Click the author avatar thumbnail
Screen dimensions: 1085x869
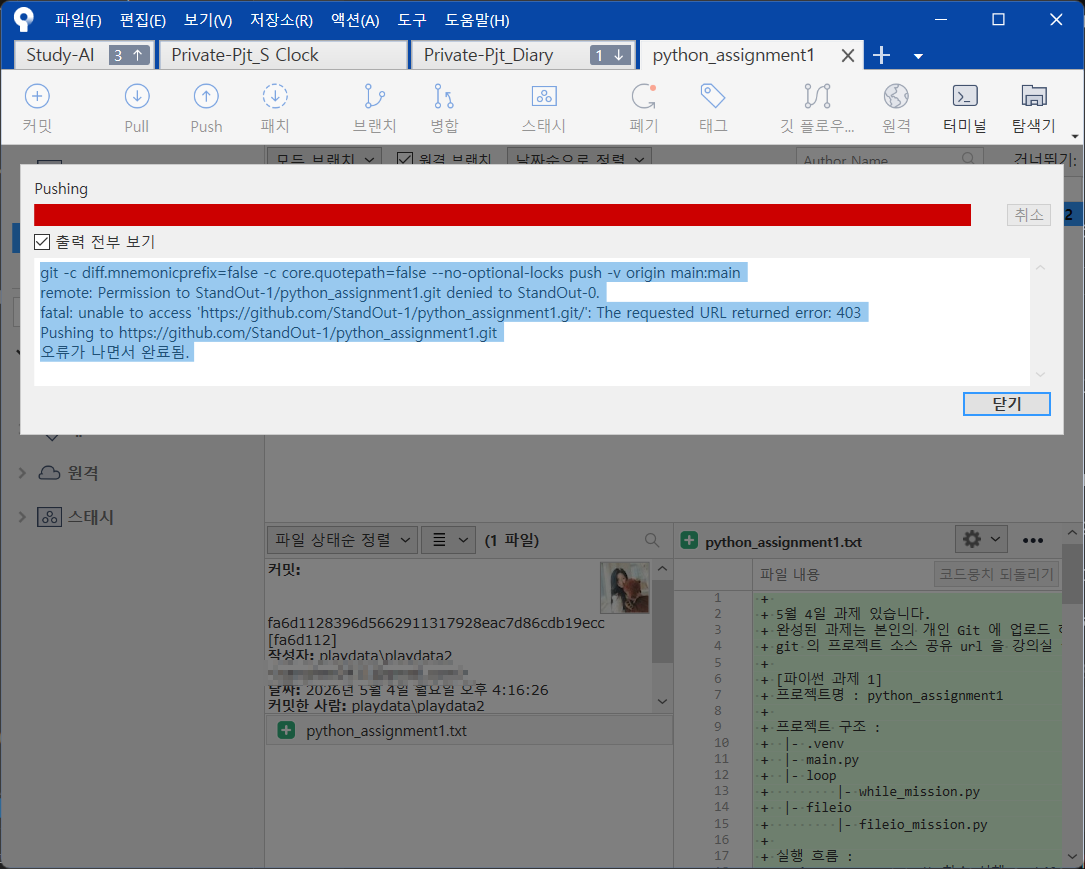[x=625, y=587]
